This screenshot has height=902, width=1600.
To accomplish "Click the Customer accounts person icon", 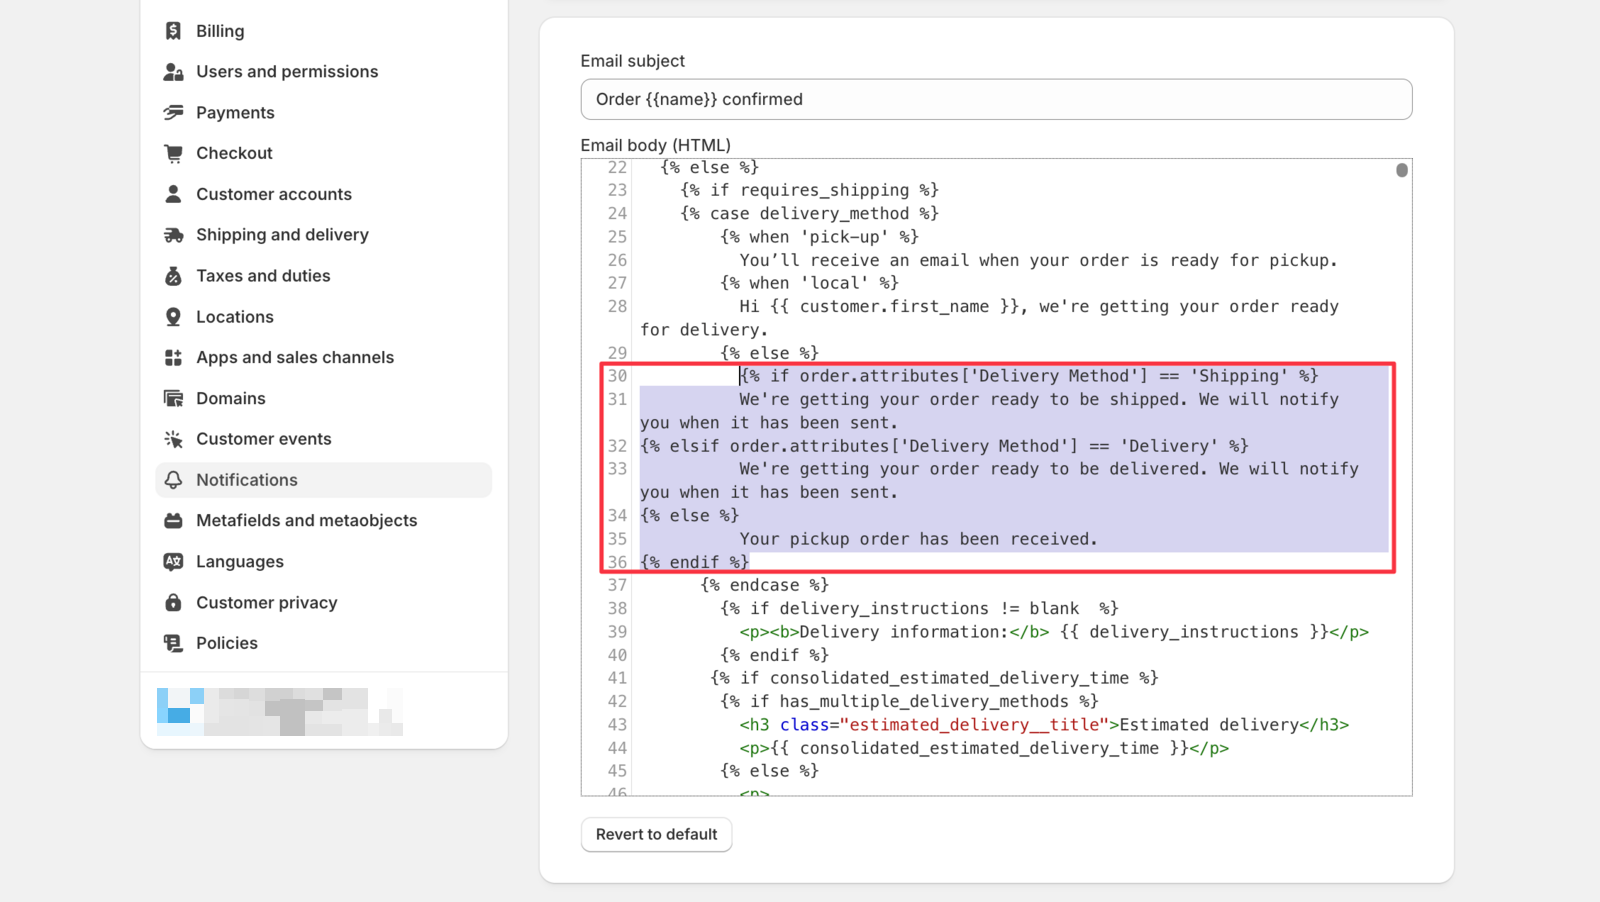I will 173,194.
